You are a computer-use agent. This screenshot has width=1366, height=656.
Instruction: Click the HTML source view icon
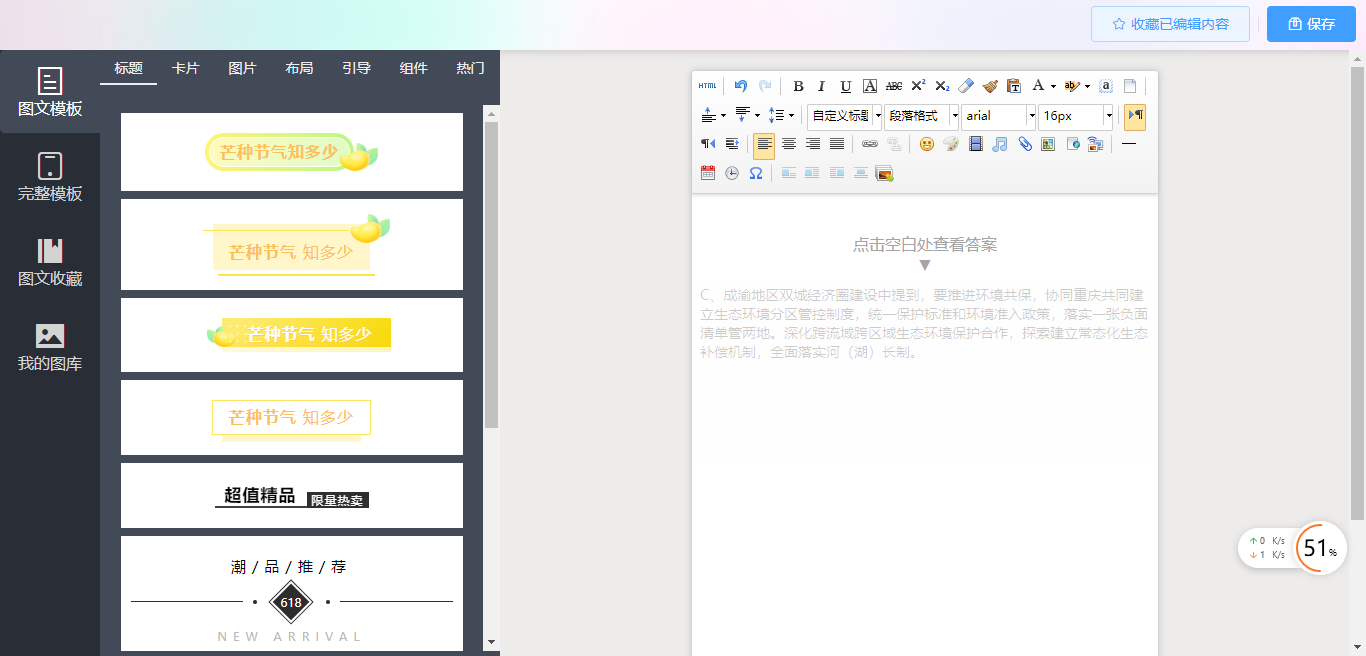pos(707,86)
